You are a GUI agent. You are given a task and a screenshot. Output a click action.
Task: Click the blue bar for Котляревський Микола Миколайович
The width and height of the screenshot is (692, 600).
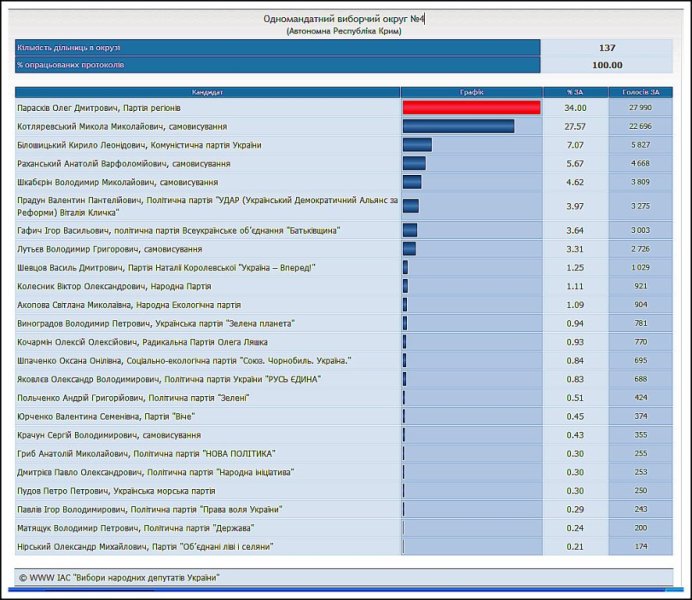458,126
